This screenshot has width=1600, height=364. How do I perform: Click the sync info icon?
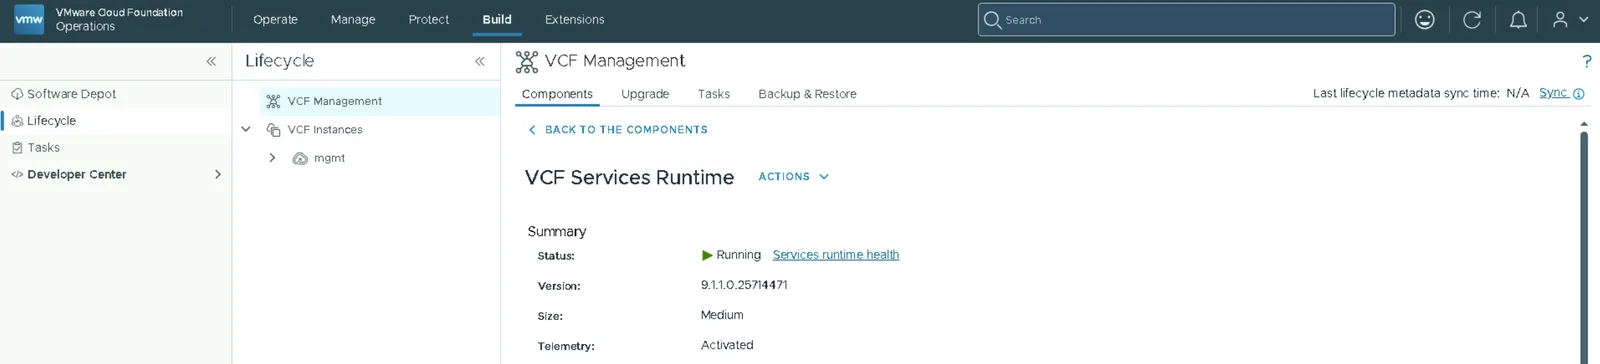[x=1579, y=94]
